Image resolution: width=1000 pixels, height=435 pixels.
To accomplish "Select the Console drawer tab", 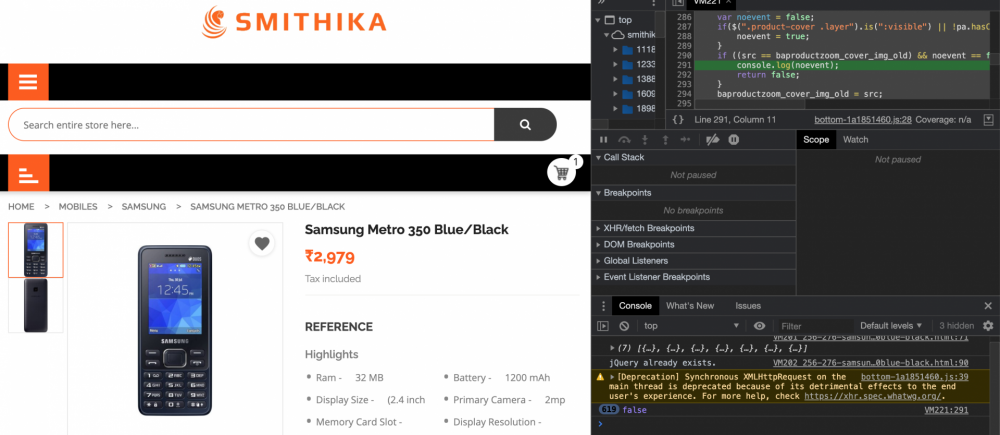I will 635,306.
